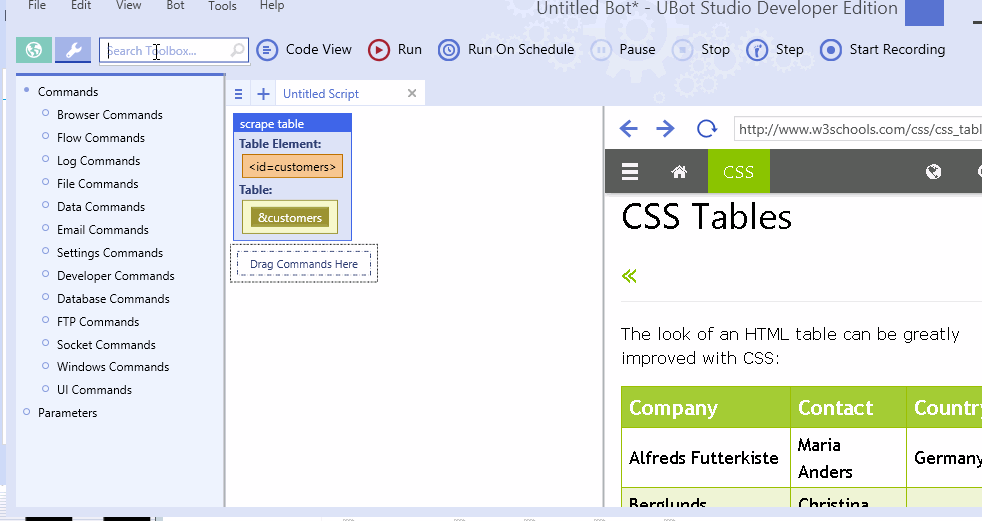Select the scrape table command header
Viewport: 982px width, 521px height.
coord(292,123)
